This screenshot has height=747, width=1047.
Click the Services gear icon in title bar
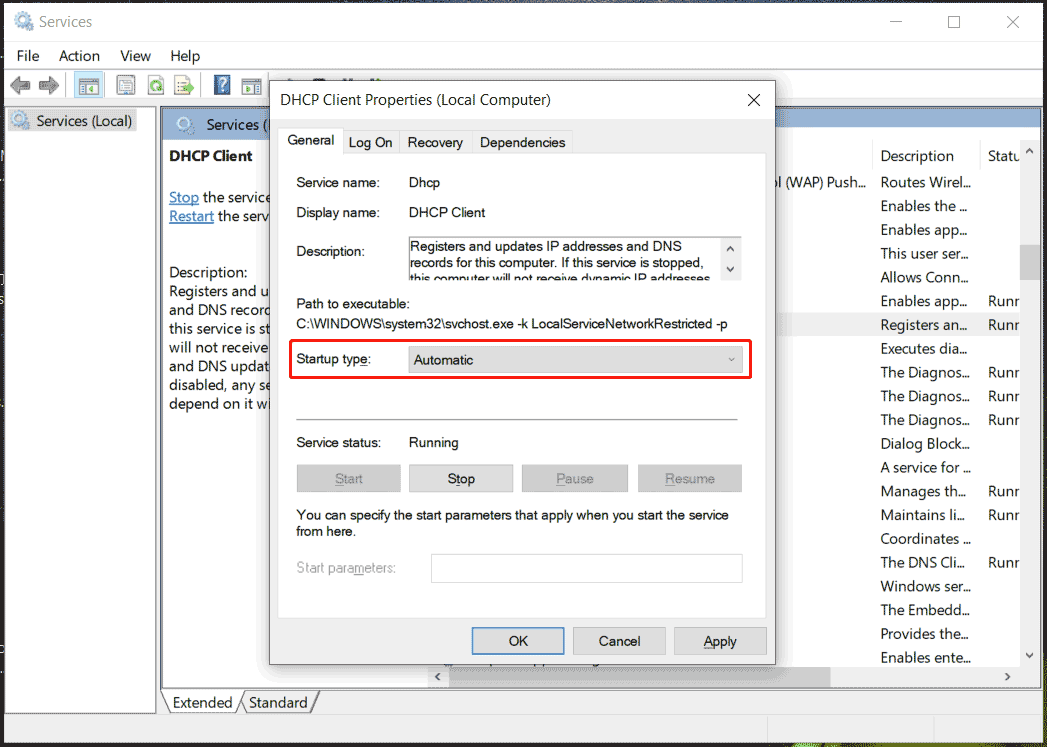24,21
